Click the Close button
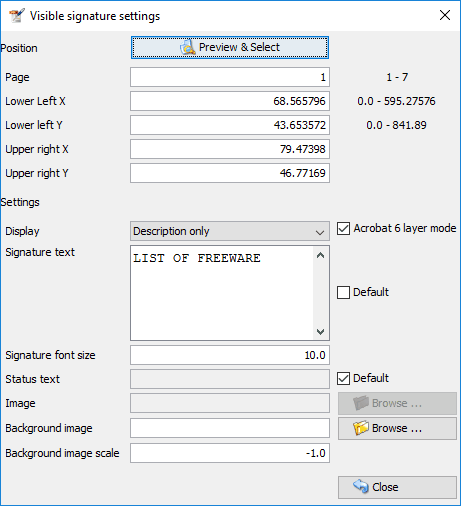 (x=397, y=487)
